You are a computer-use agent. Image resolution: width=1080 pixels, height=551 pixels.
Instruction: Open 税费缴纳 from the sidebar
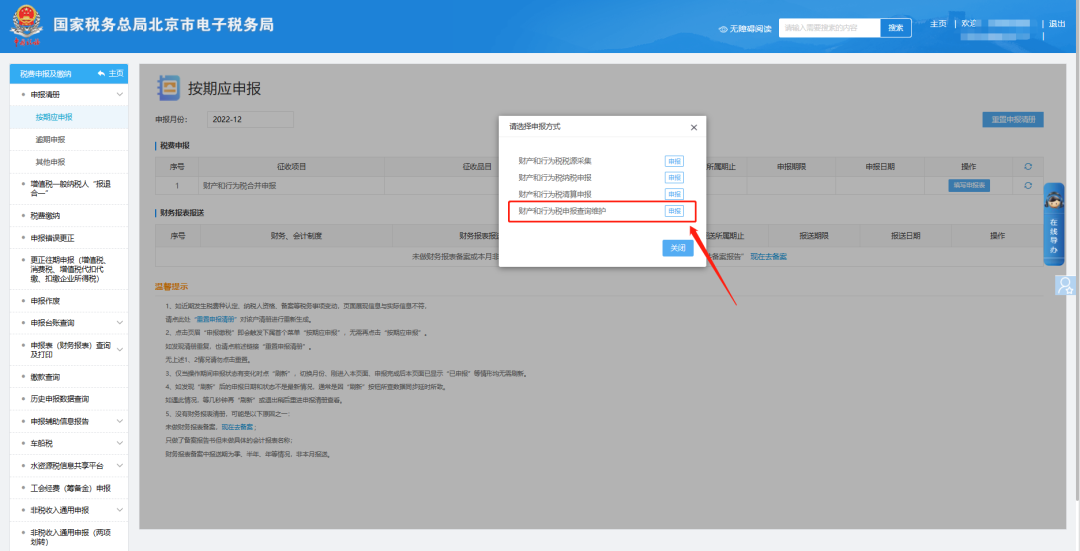point(45,215)
